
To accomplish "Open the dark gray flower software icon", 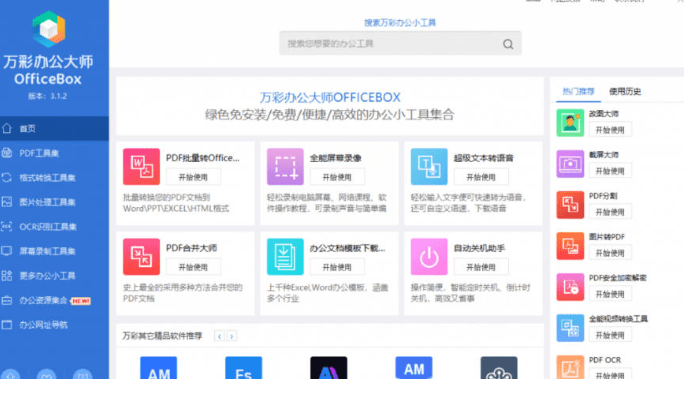I will tap(499, 368).
